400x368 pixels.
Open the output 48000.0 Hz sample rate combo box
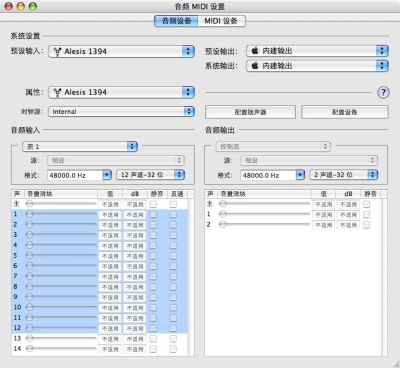click(273, 175)
